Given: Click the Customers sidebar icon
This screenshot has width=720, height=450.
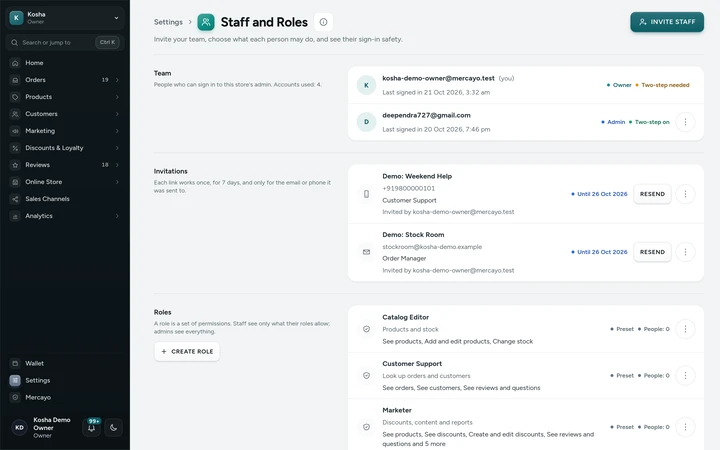Looking at the screenshot, I should [15, 114].
